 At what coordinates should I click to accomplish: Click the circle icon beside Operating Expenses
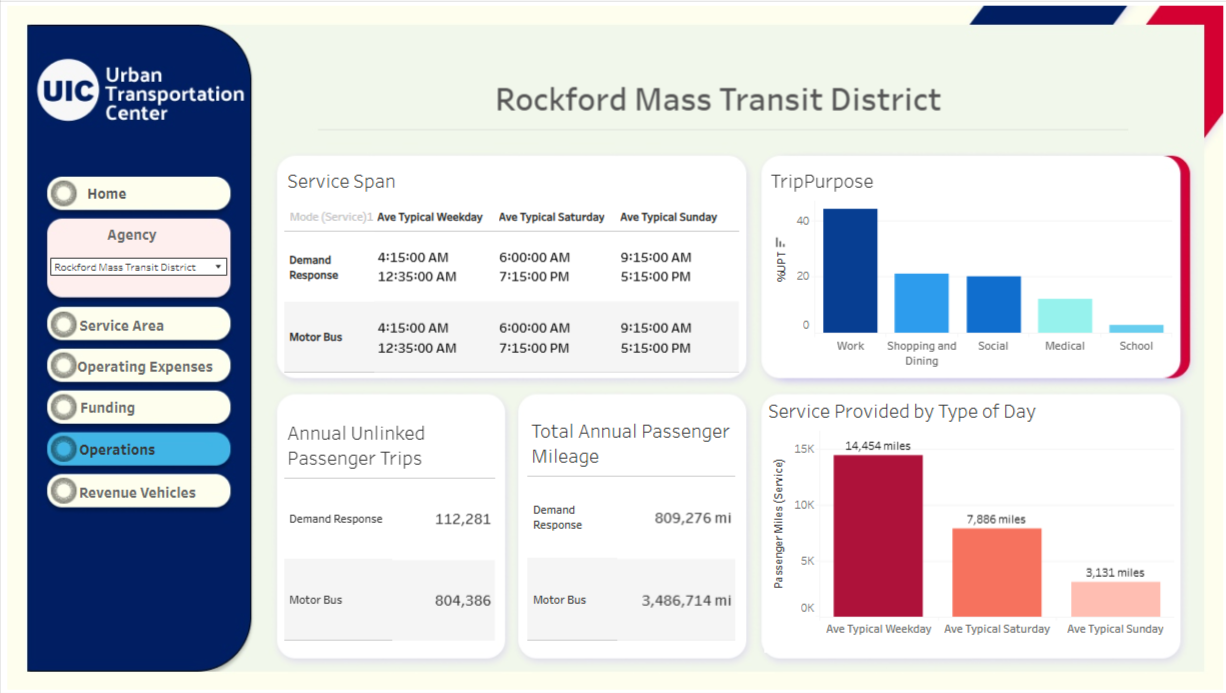tap(64, 366)
